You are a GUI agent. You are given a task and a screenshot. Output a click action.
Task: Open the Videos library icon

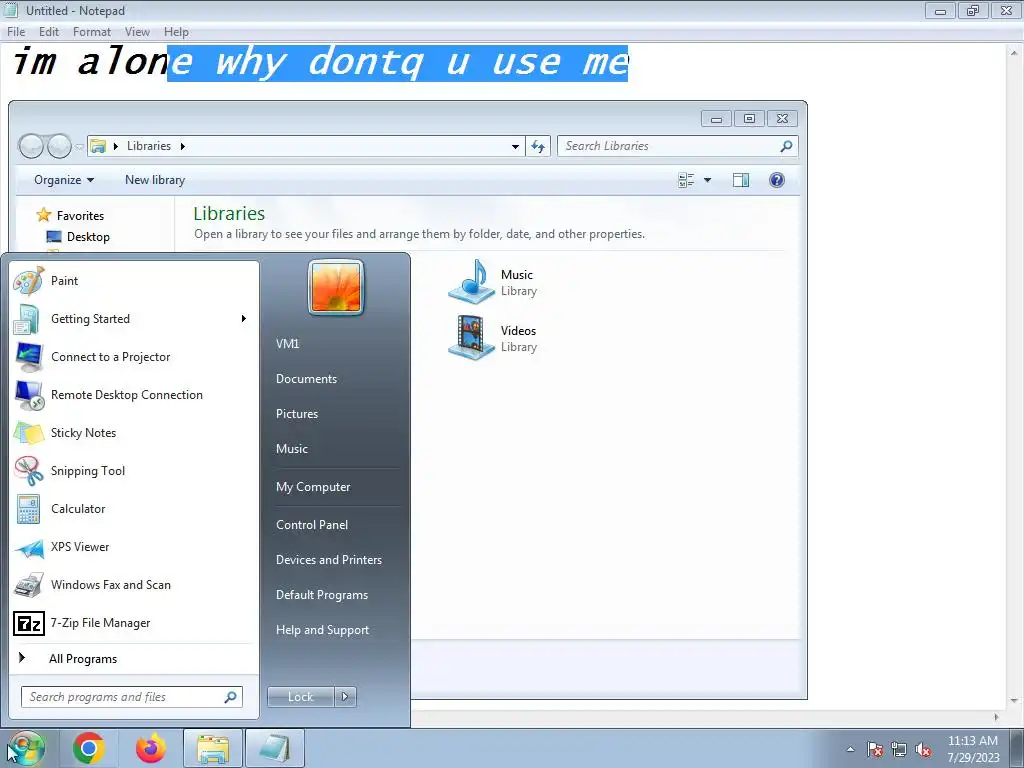tap(472, 338)
